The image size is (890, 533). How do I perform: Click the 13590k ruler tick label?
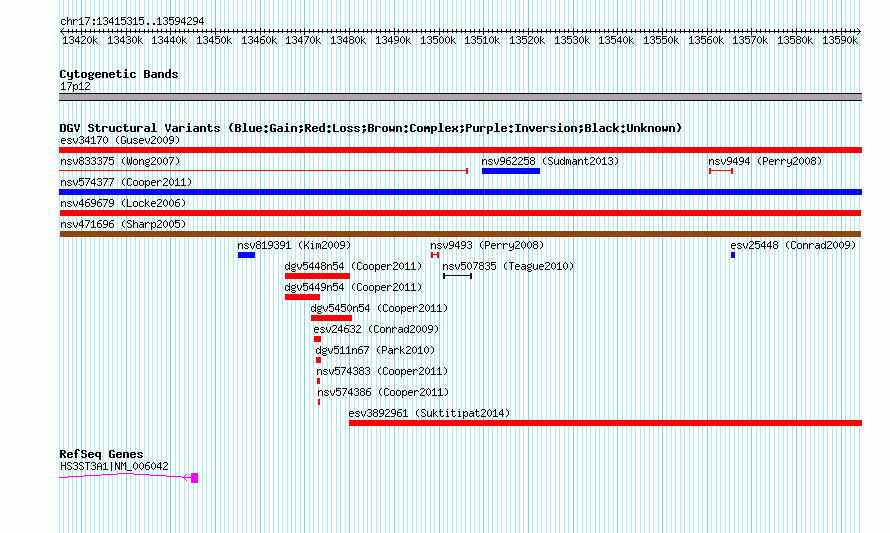point(840,40)
